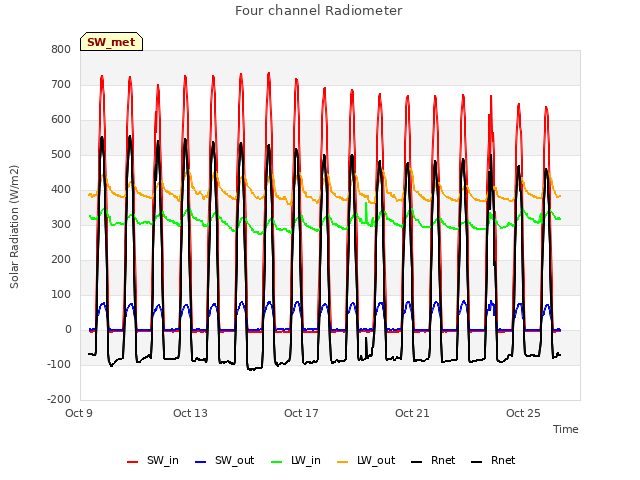
Task: Toggle the LW_out legend entry
Action: (x=366, y=460)
